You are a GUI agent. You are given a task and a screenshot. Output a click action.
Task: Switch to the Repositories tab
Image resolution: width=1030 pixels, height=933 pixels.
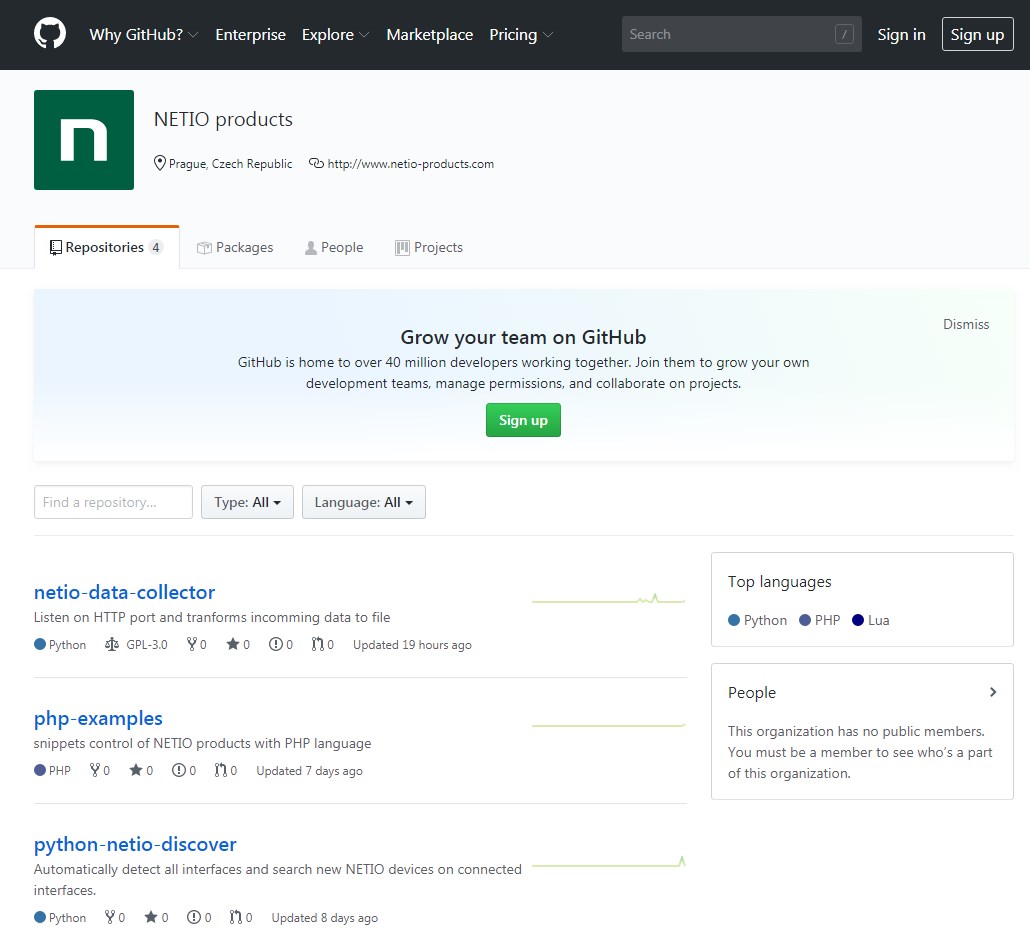click(106, 247)
